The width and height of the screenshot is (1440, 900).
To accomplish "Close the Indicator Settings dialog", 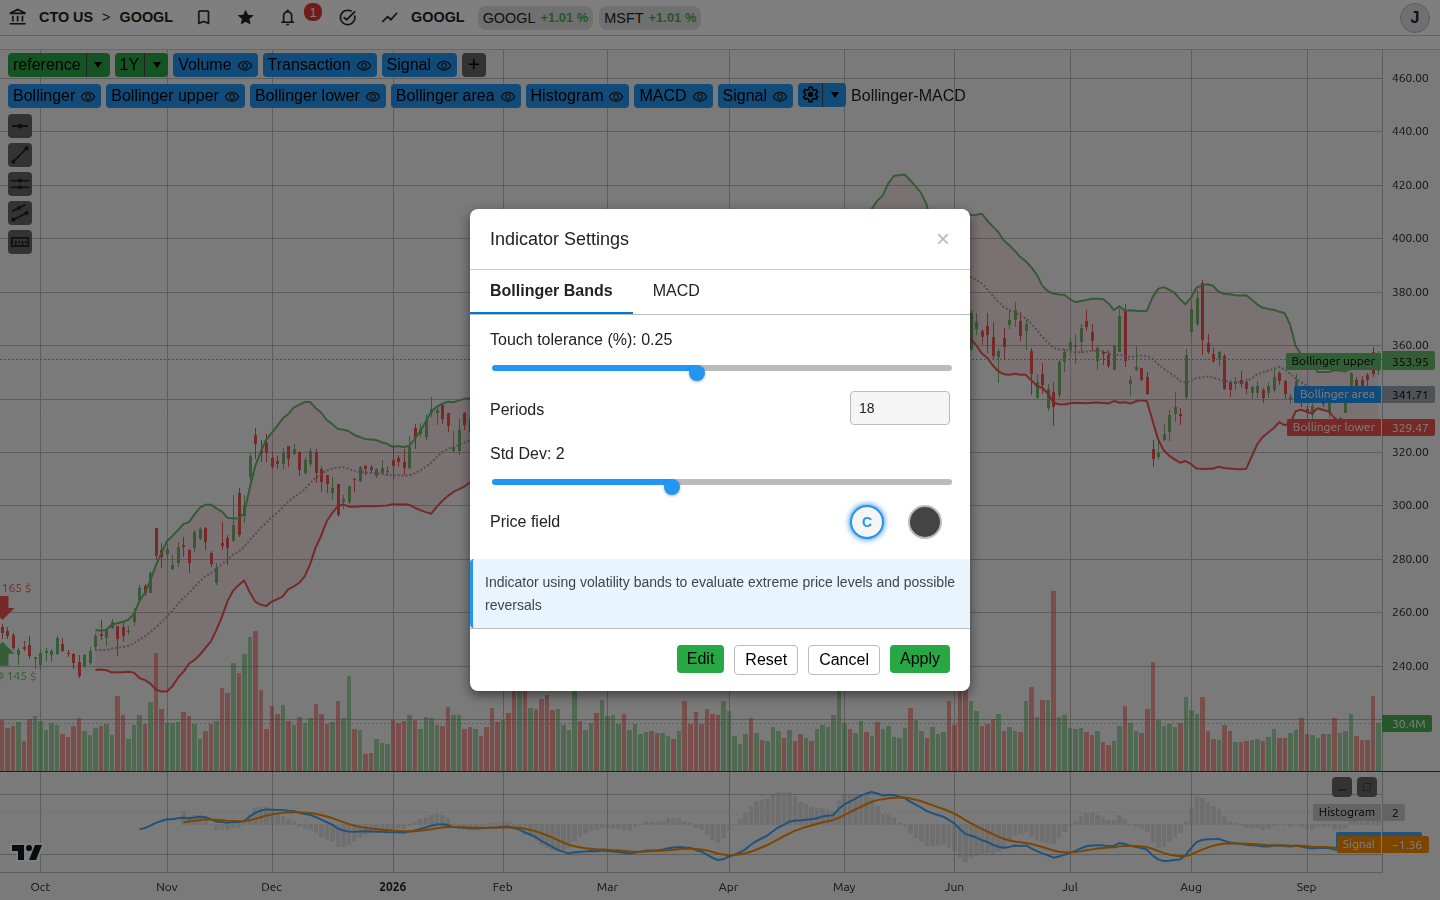I will pos(943,239).
